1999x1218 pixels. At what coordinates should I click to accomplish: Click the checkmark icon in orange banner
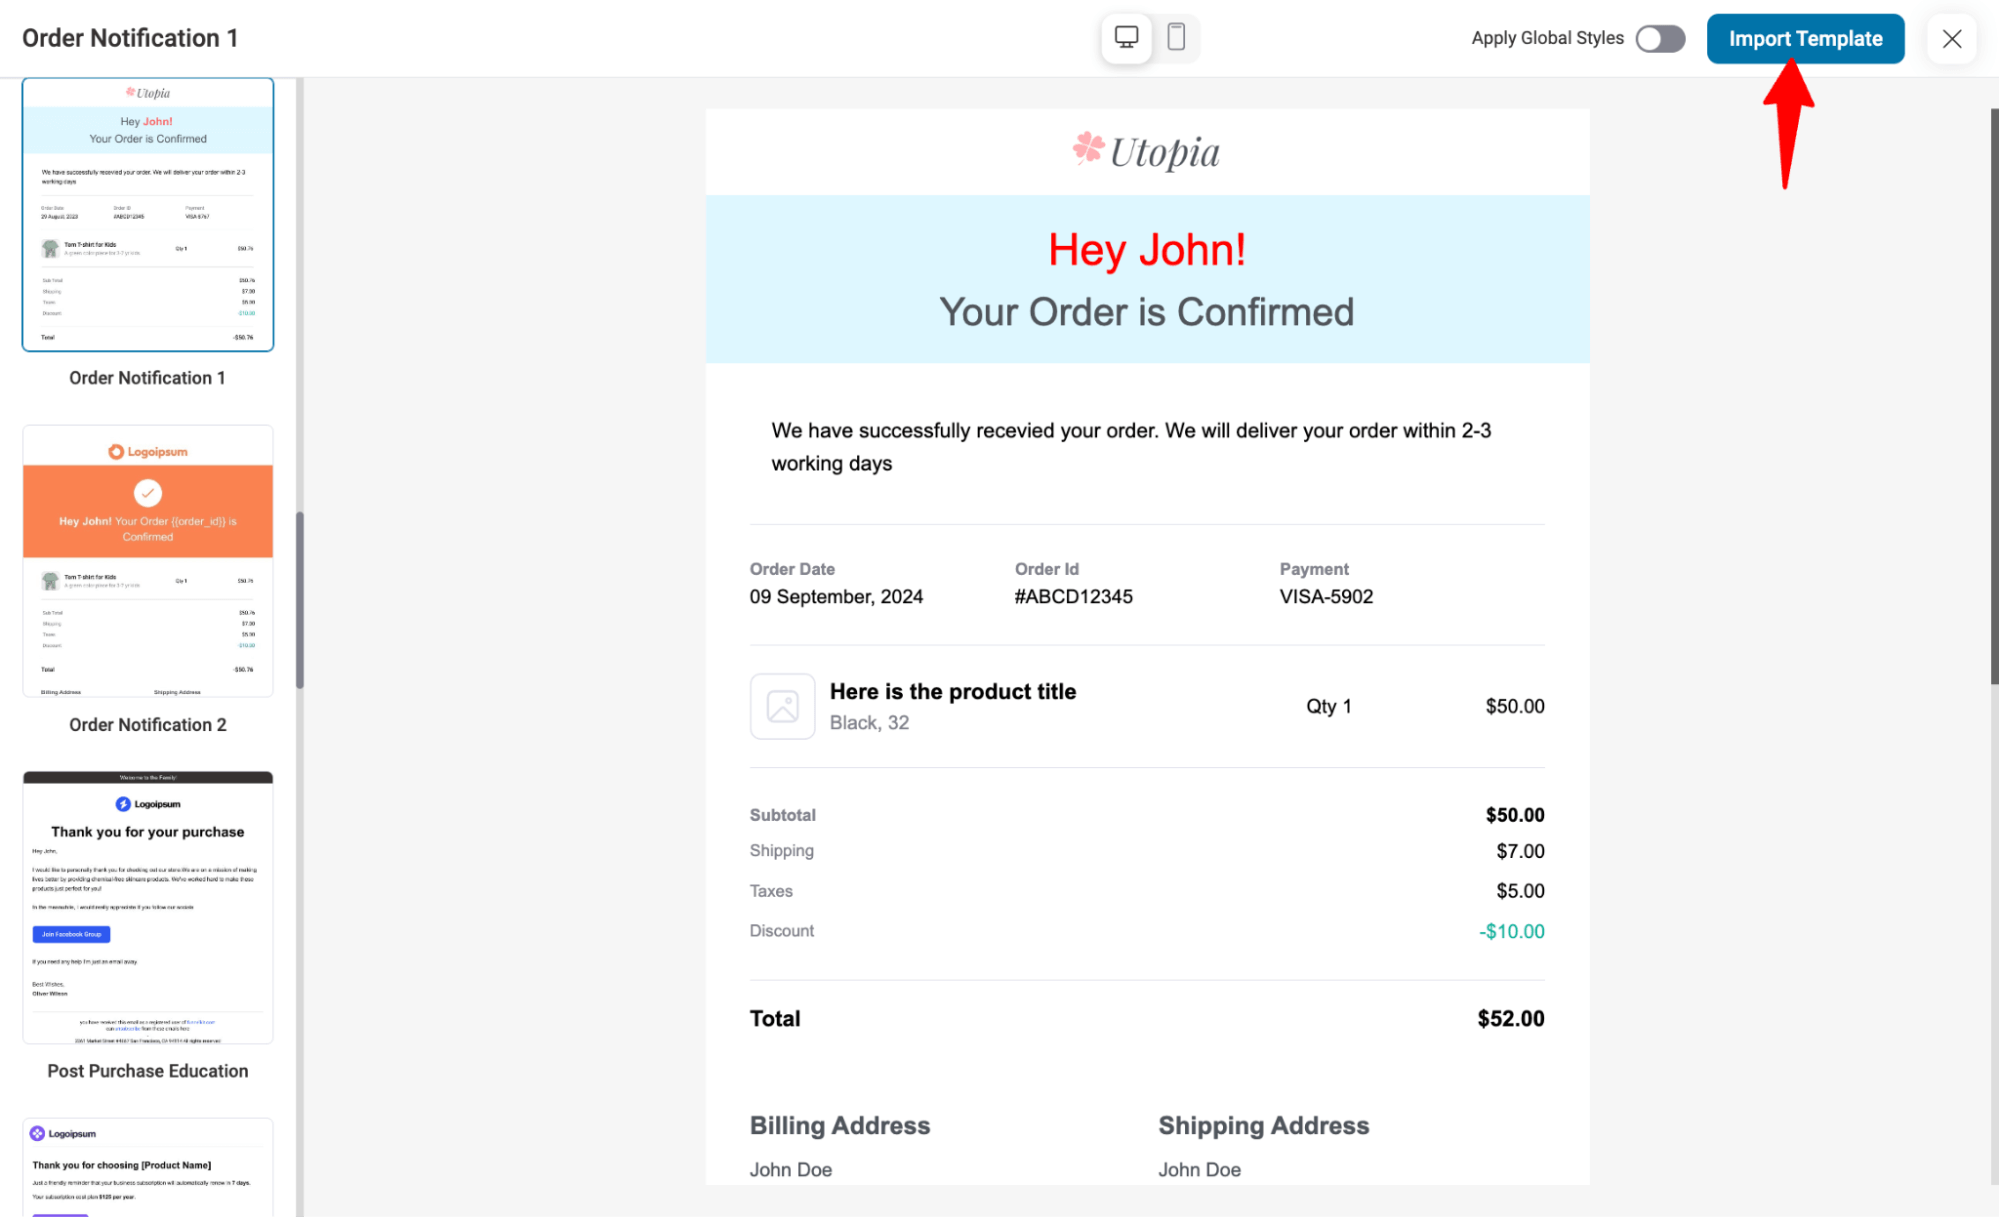coord(148,493)
